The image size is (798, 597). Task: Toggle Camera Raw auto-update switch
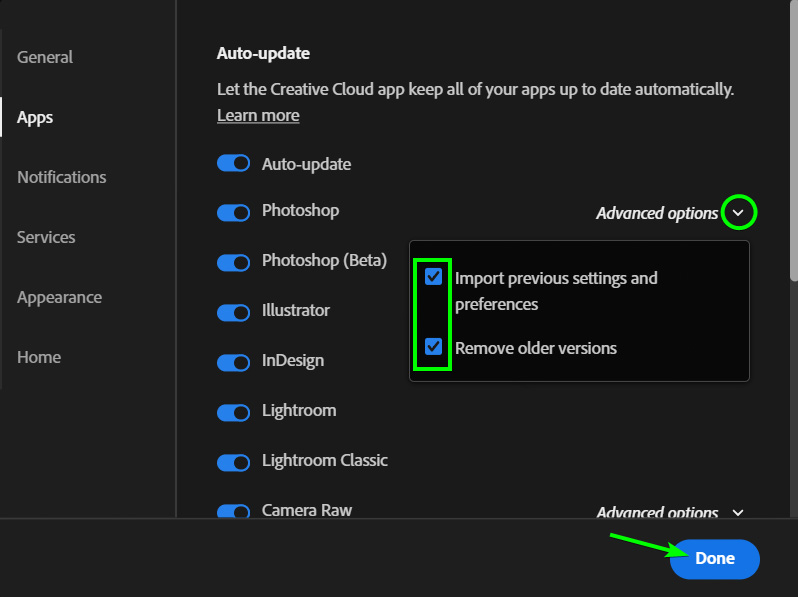click(233, 511)
